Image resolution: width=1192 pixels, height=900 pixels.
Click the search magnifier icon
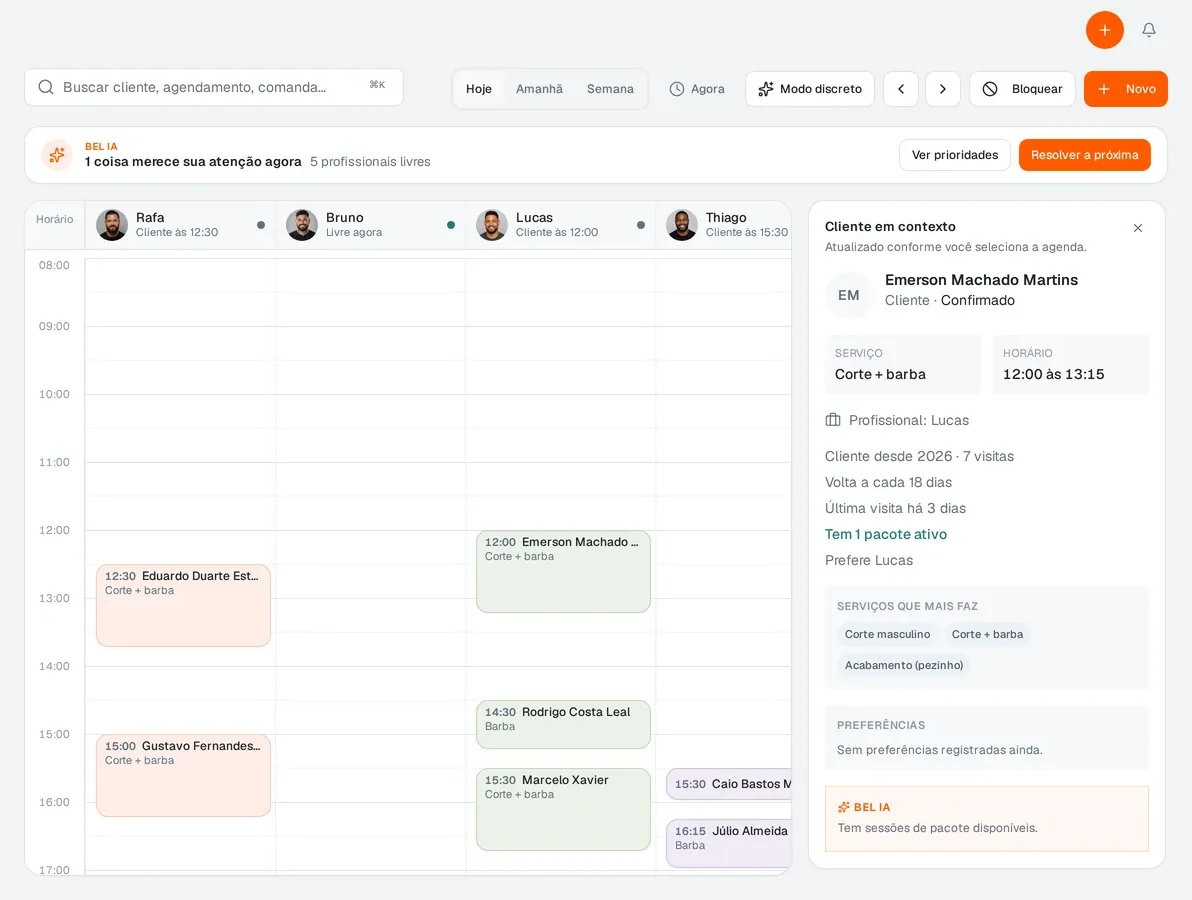(46, 87)
